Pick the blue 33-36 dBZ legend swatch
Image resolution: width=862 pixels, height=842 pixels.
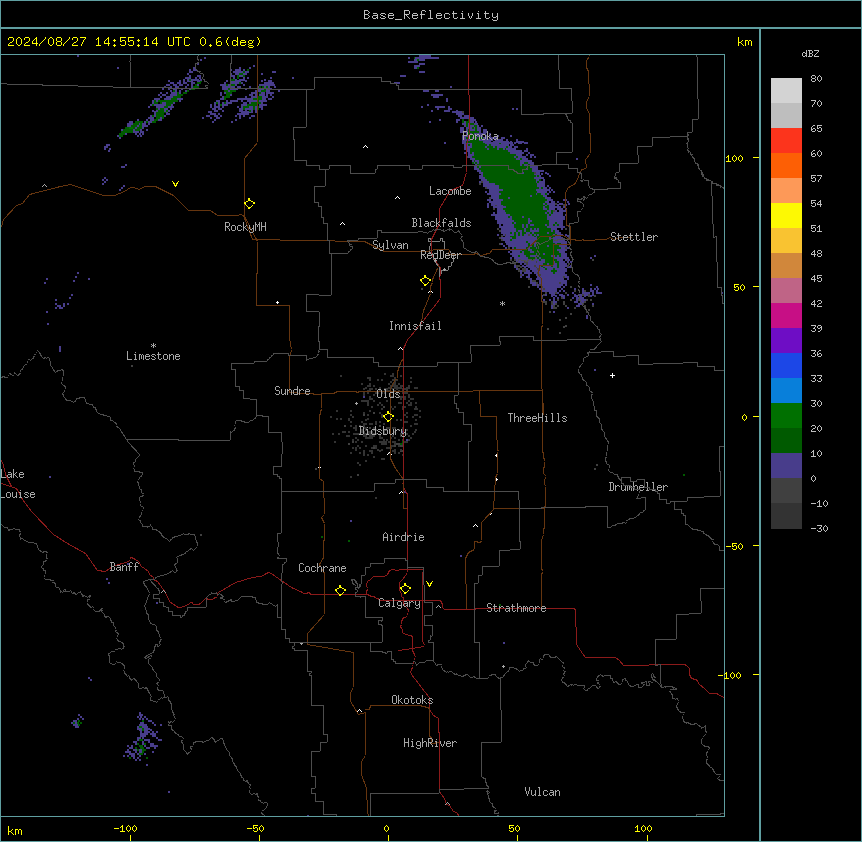pyautogui.click(x=786, y=365)
